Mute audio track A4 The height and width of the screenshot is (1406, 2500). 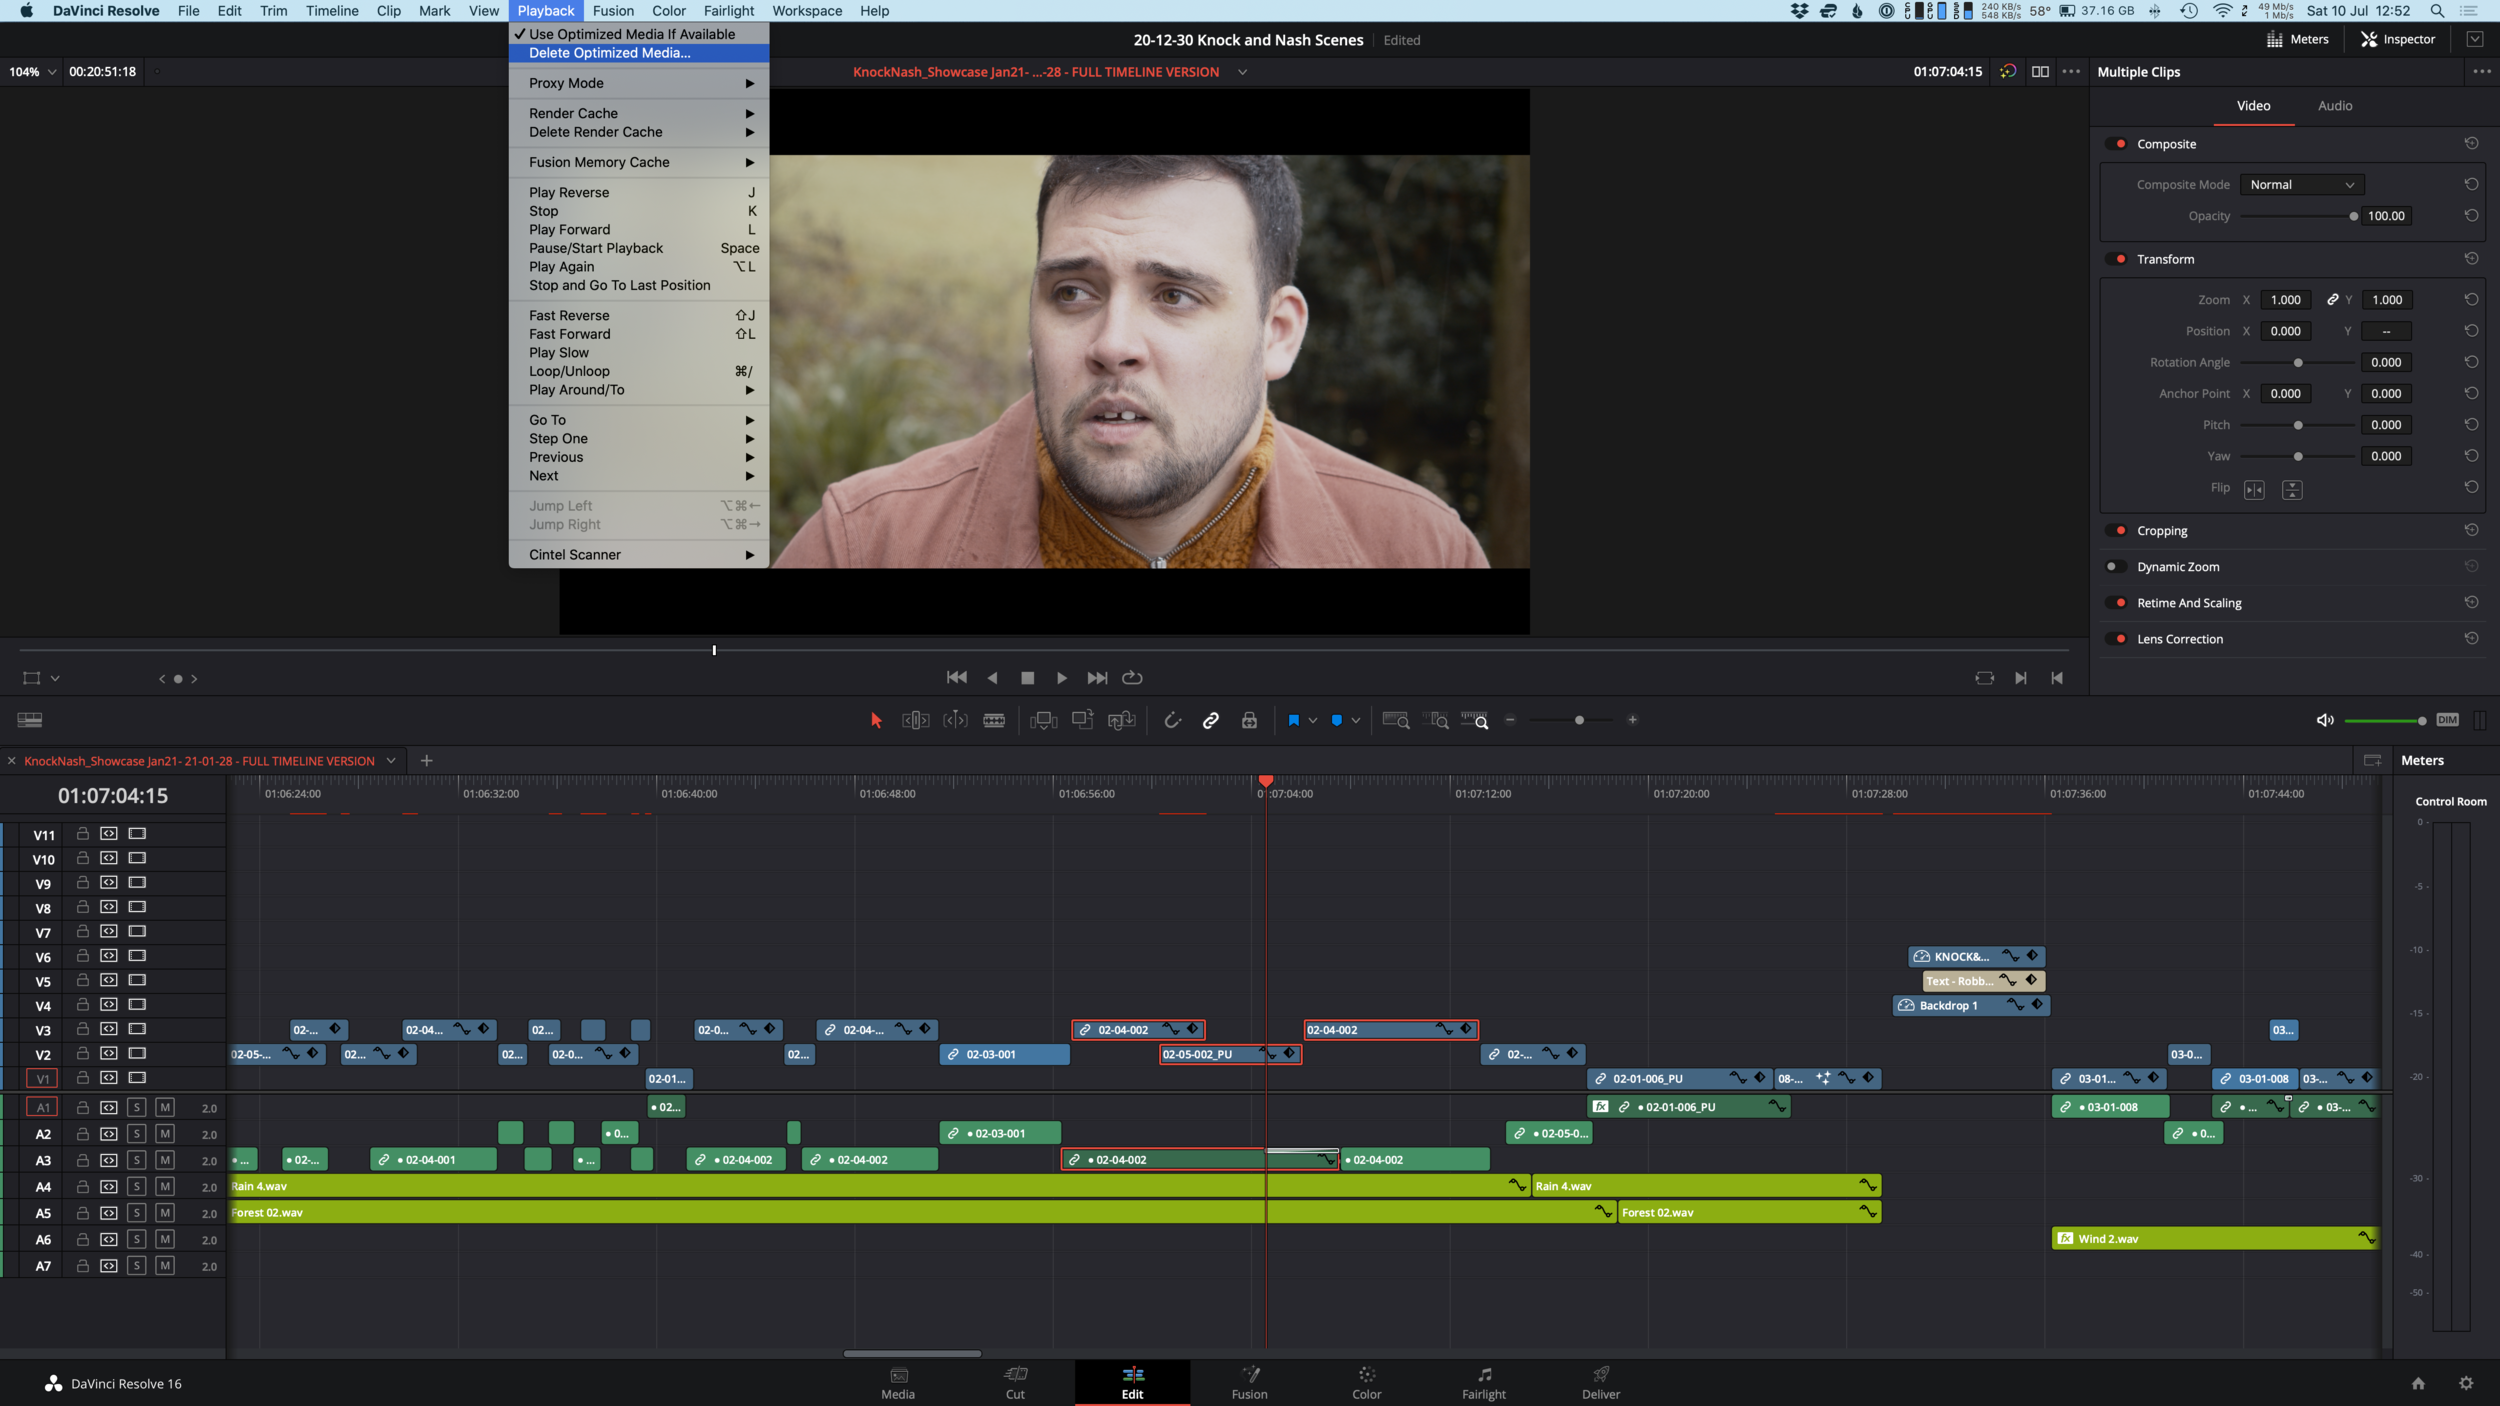(x=165, y=1186)
